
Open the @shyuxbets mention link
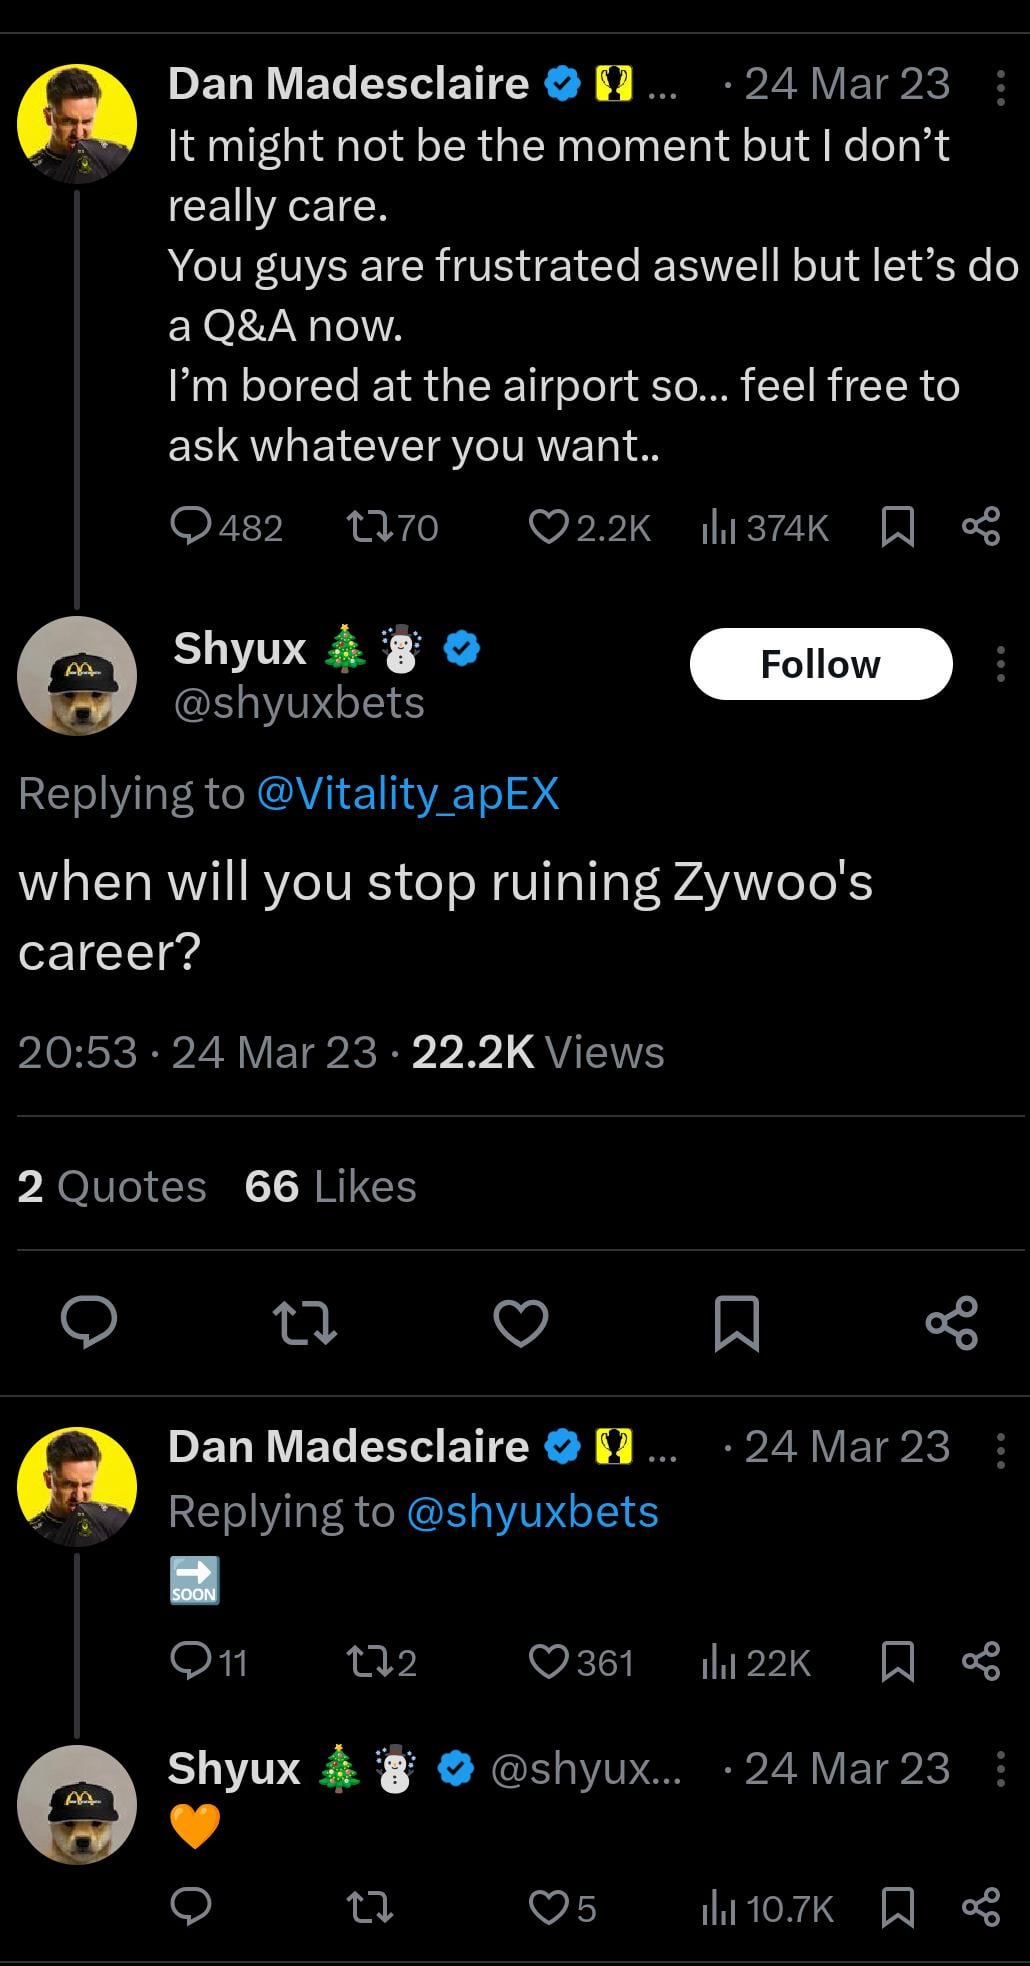click(x=532, y=1511)
